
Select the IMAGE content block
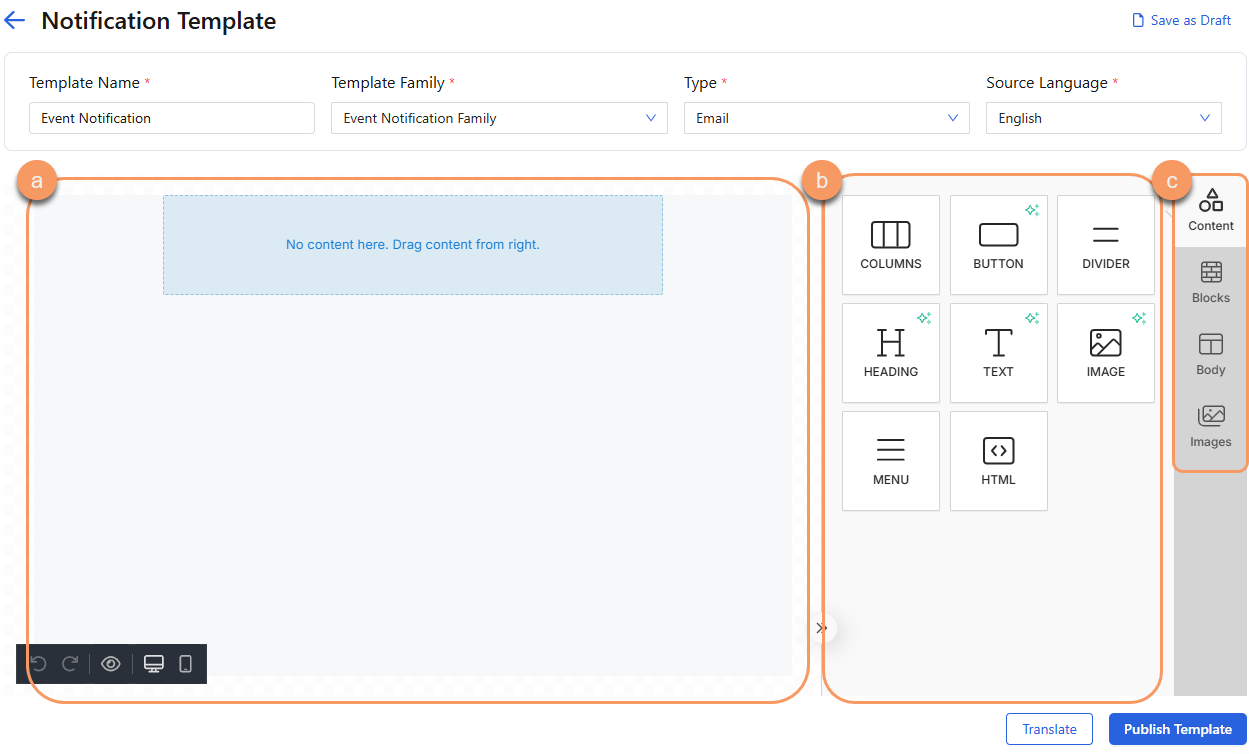(x=1105, y=352)
